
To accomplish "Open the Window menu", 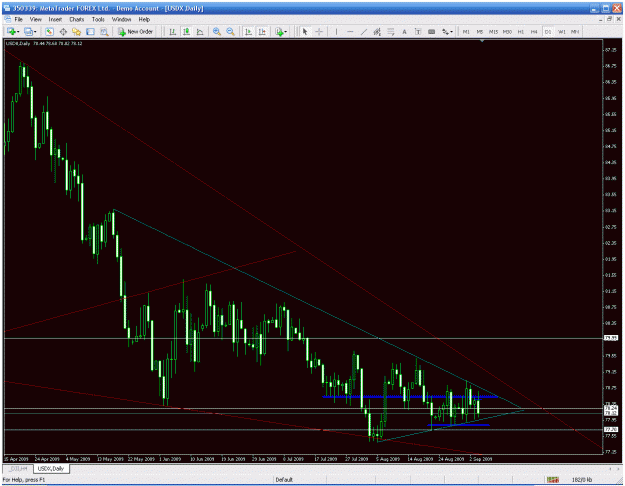I will click(x=122, y=19).
